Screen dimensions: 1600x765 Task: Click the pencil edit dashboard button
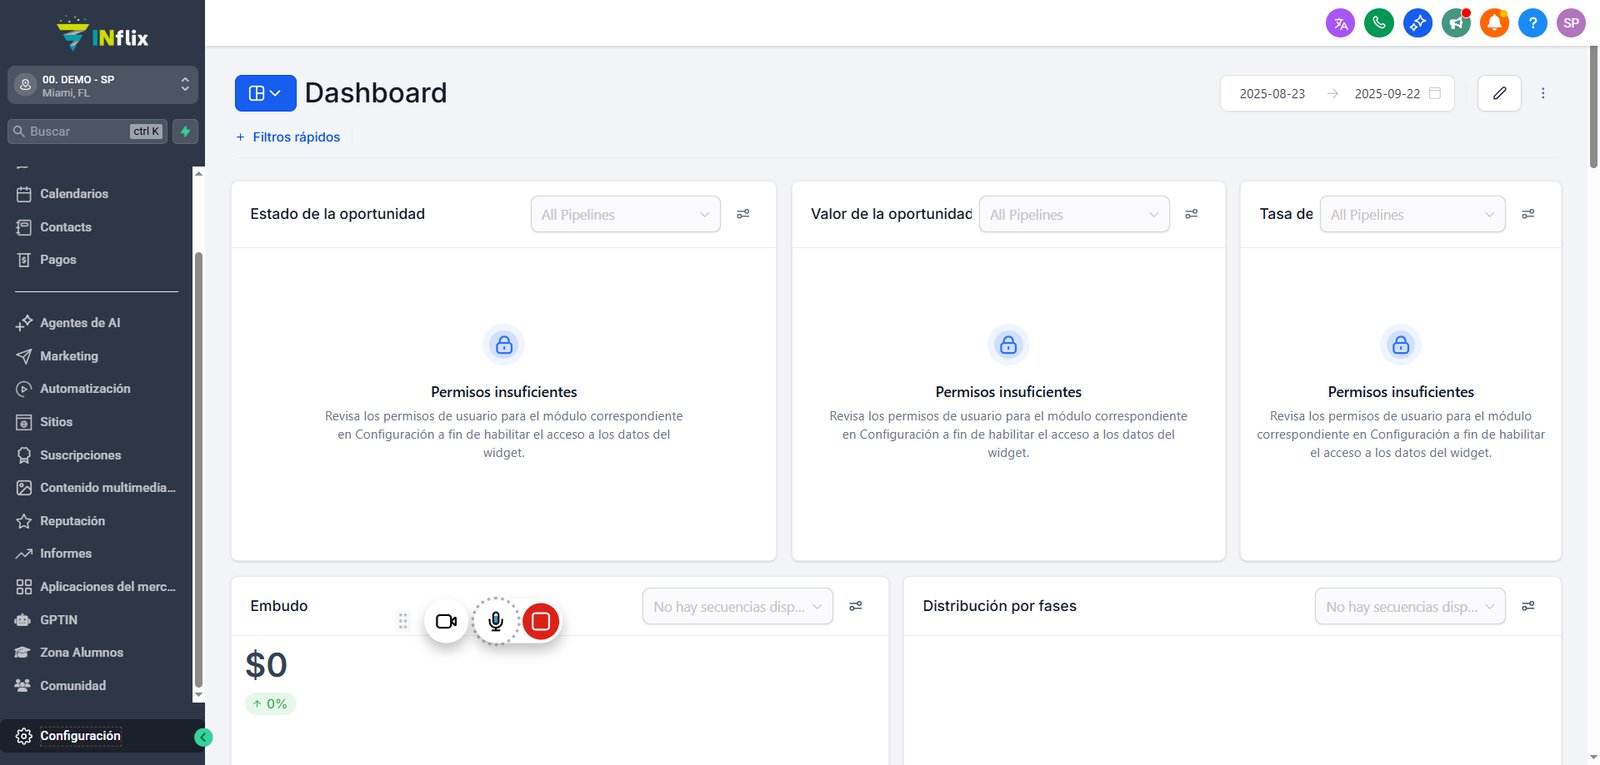pyautogui.click(x=1499, y=93)
